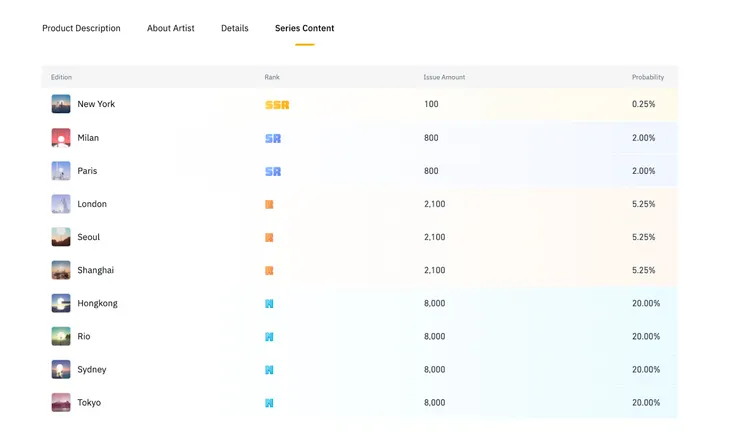Click the London edition thumbnail
The width and height of the screenshot is (740, 445).
pyautogui.click(x=61, y=204)
